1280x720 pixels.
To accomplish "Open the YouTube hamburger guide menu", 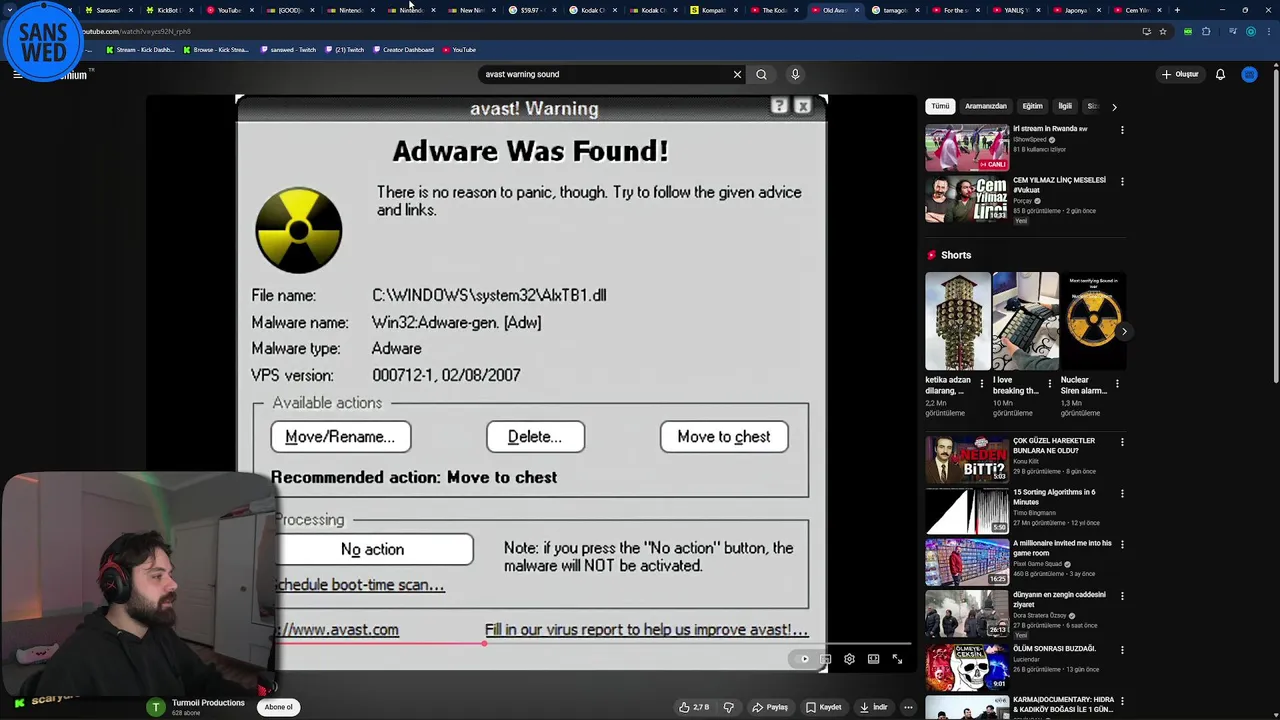I will click(17, 75).
